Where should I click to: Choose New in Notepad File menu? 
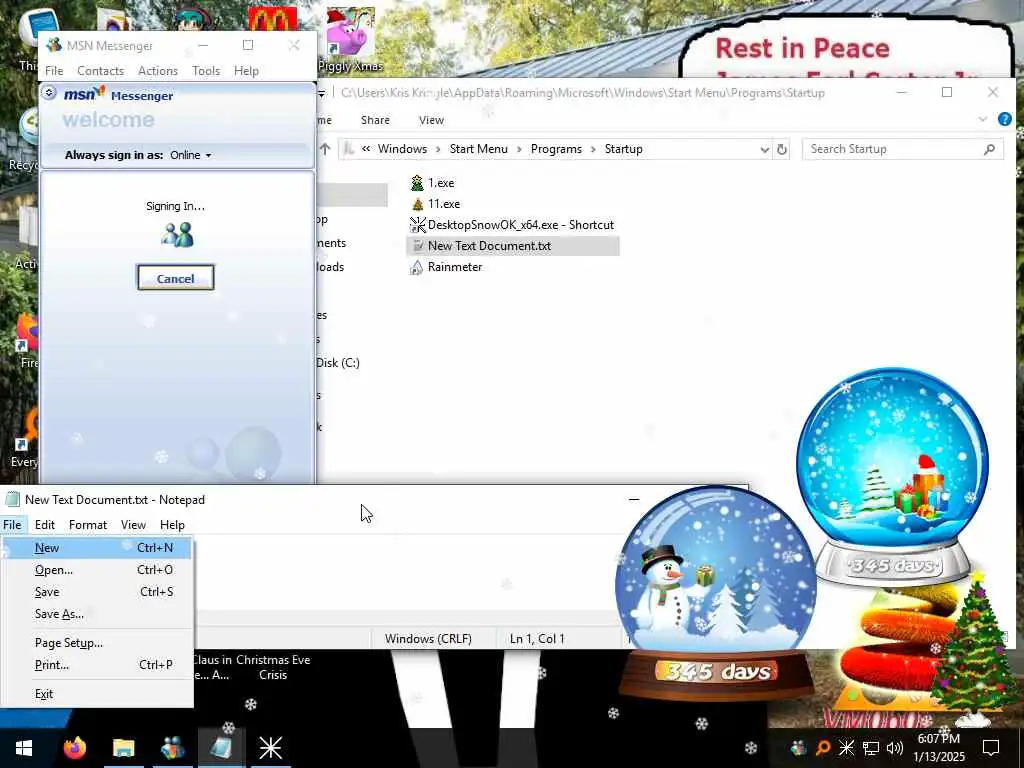click(x=97, y=548)
